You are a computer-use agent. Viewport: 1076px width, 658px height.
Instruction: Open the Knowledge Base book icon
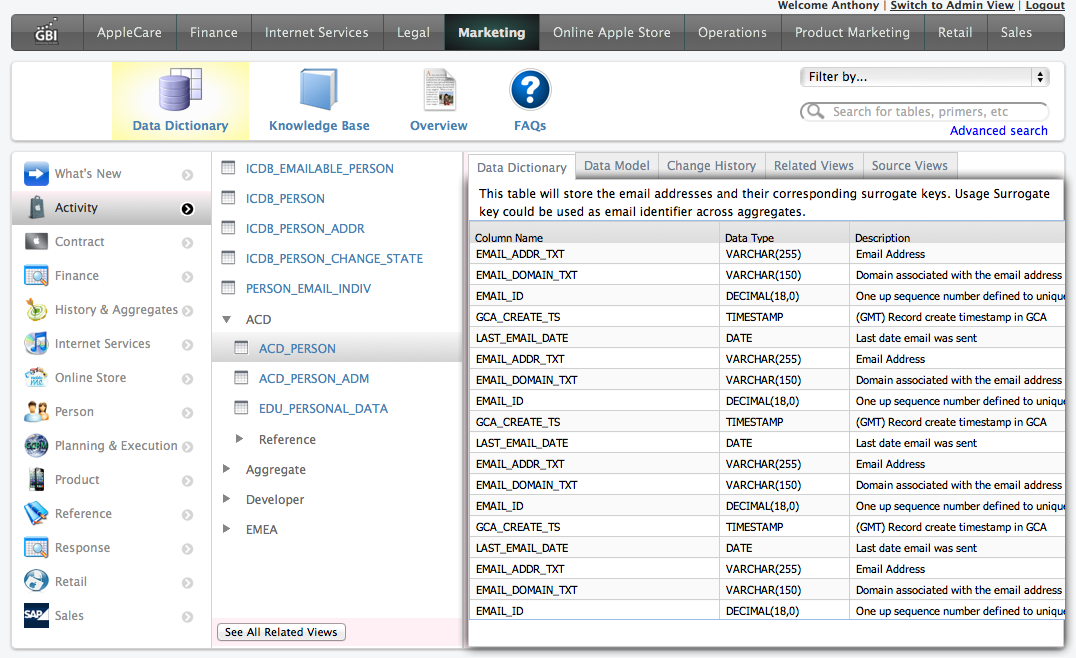point(319,91)
